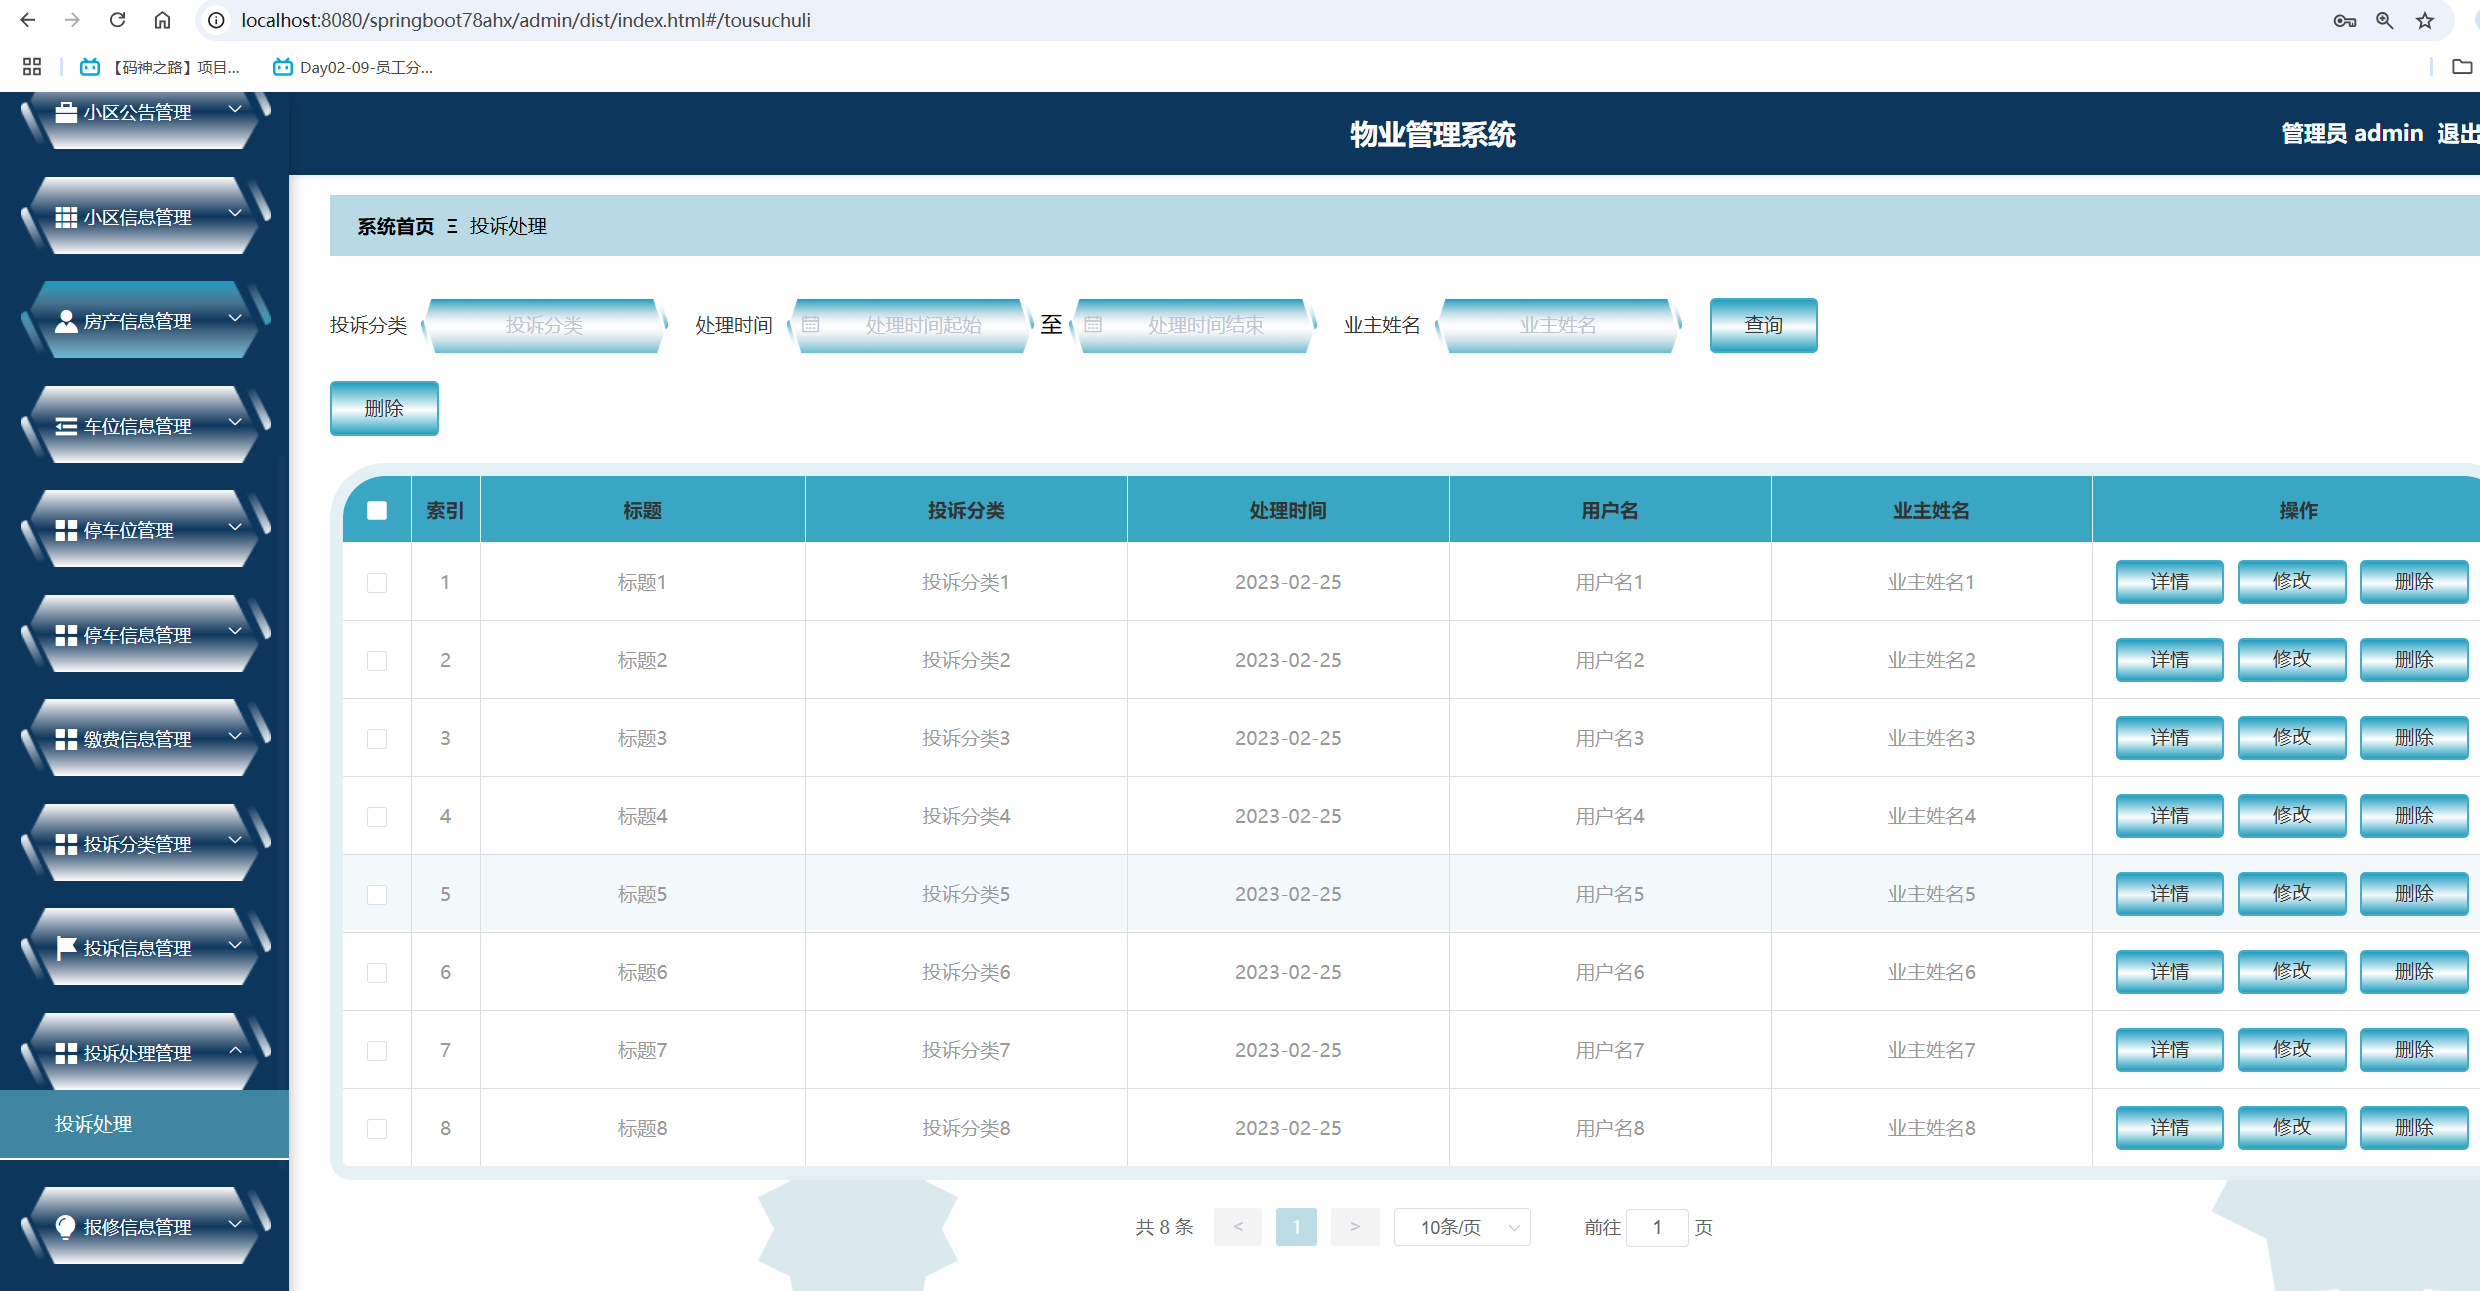Check the row checkbox for 标题5
Viewport: 2480px width, 1291px height.
click(377, 895)
